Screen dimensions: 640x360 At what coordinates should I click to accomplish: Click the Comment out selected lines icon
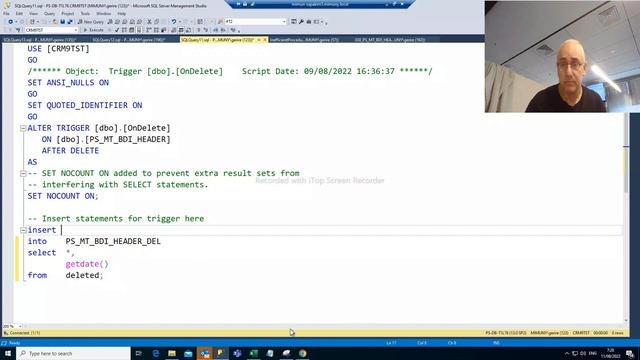point(199,30)
